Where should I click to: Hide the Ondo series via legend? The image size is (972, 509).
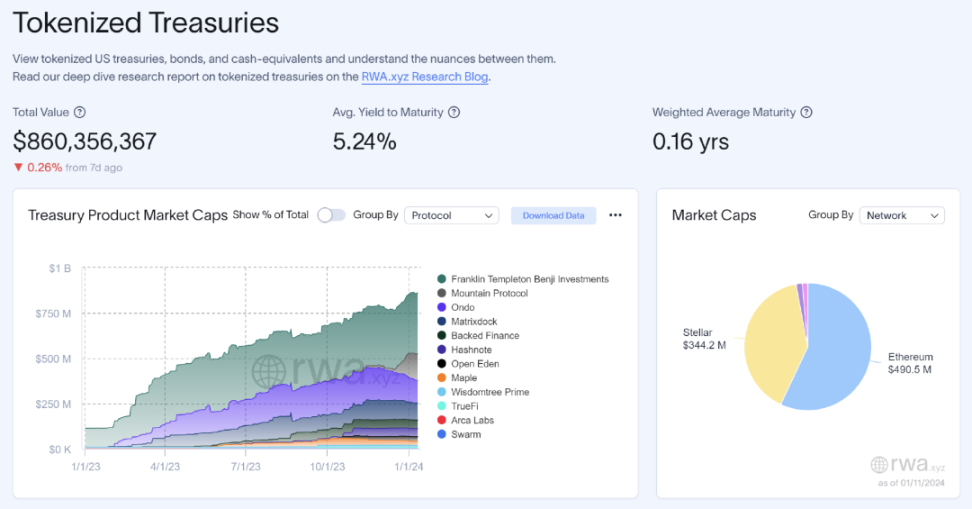coord(465,307)
